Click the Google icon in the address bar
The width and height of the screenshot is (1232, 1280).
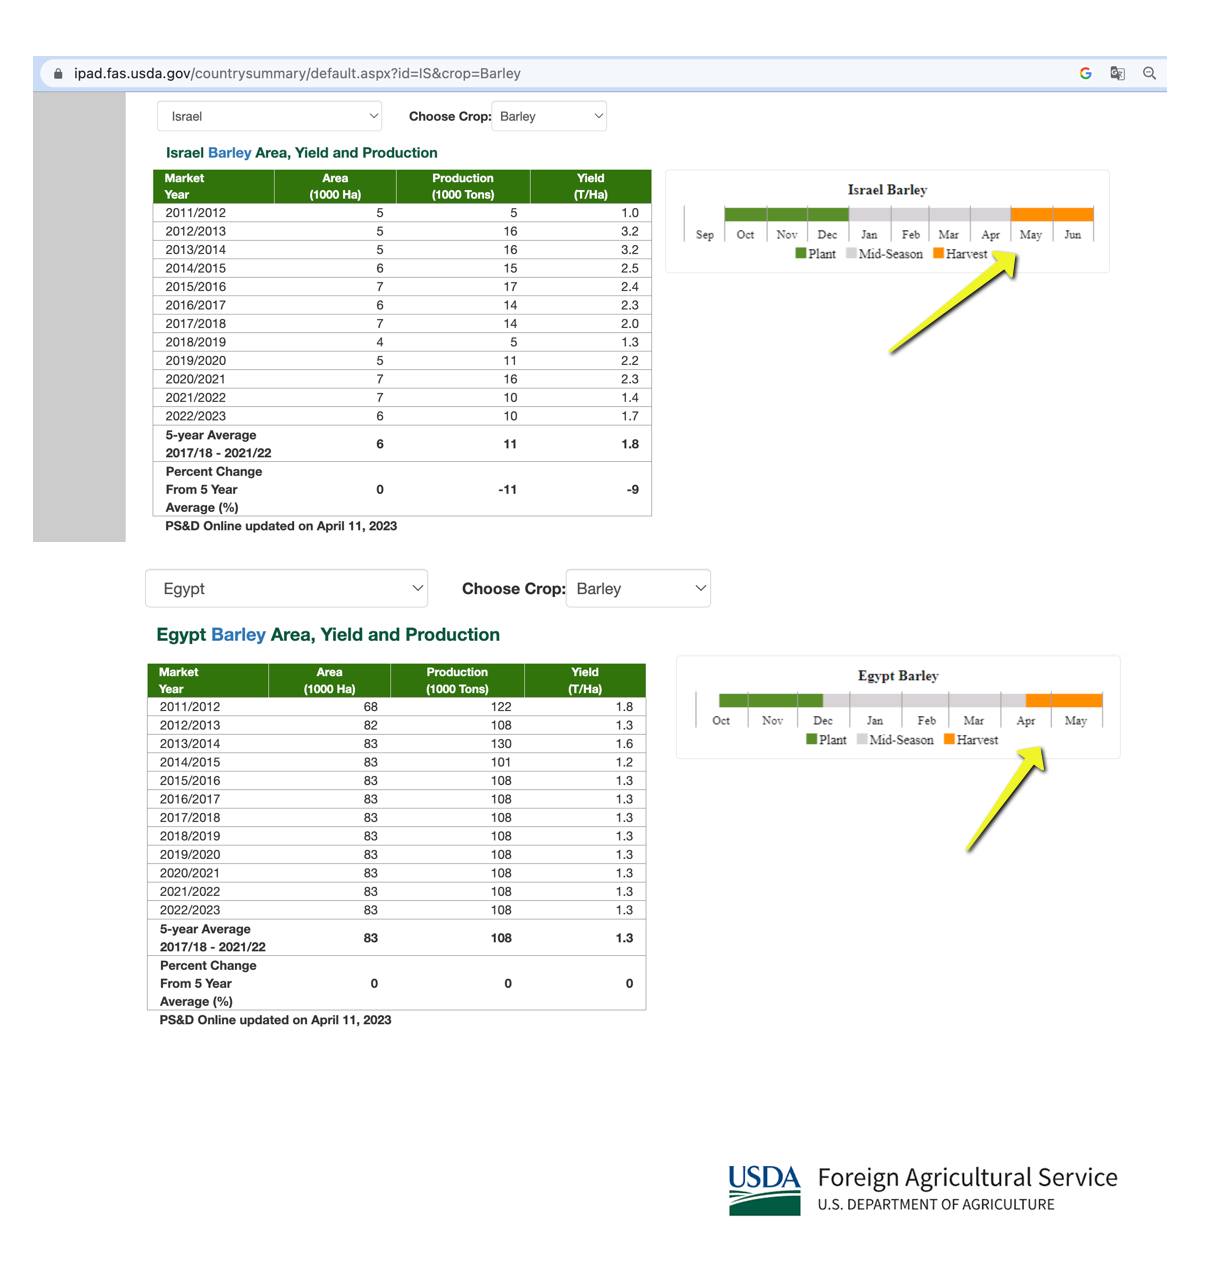click(x=1085, y=73)
